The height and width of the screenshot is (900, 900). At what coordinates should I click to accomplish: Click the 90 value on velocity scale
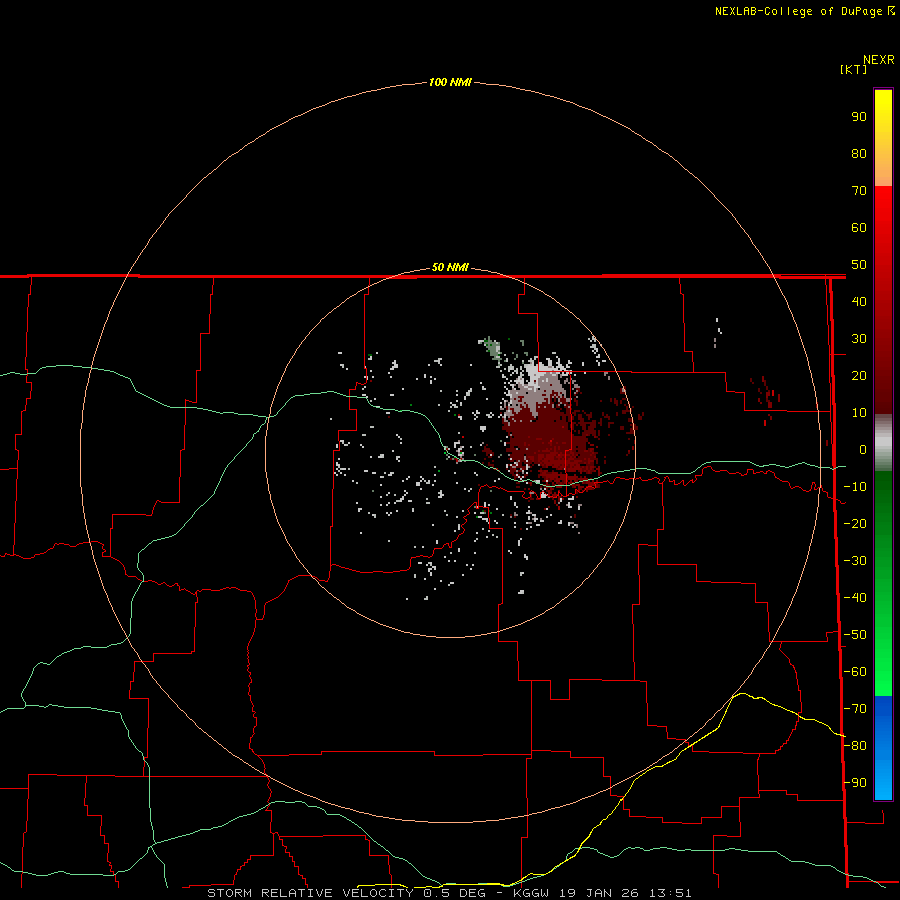(x=859, y=117)
